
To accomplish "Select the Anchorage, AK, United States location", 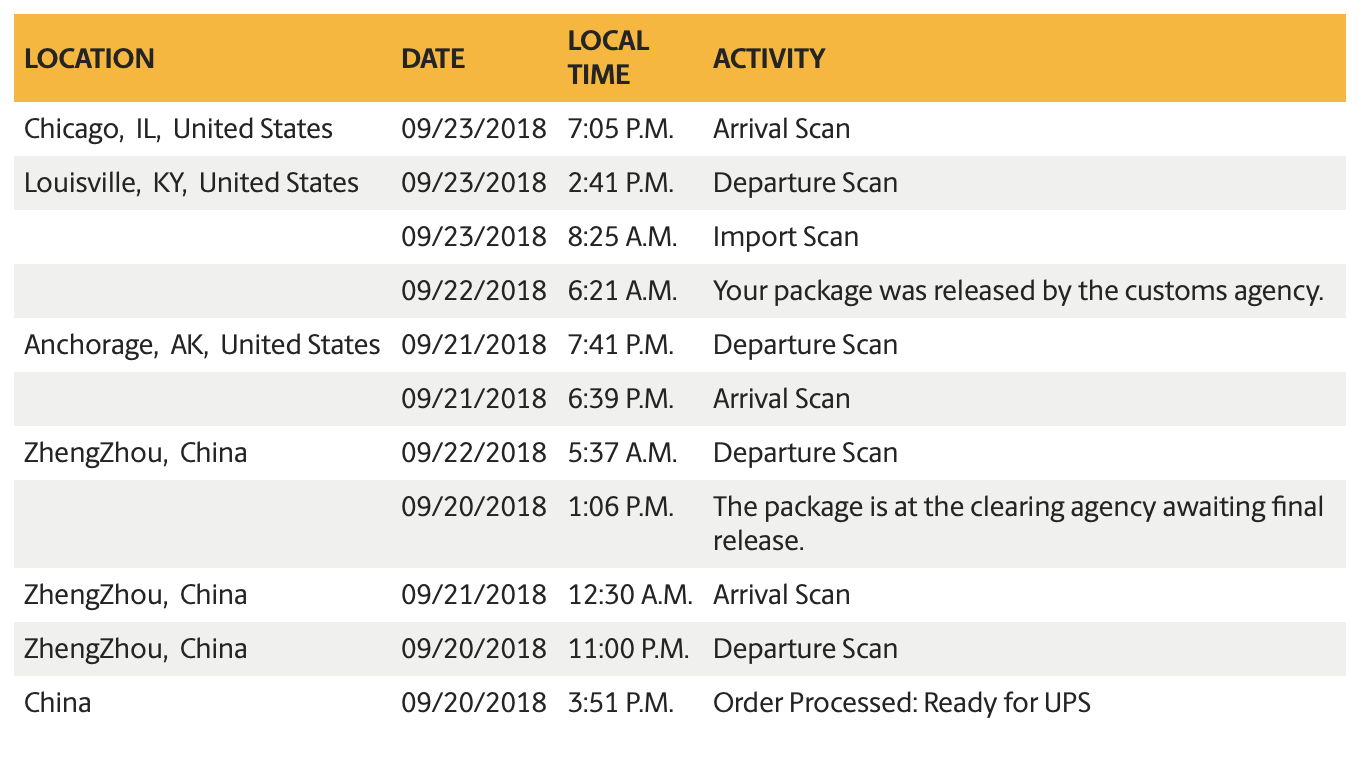I will (x=202, y=345).
